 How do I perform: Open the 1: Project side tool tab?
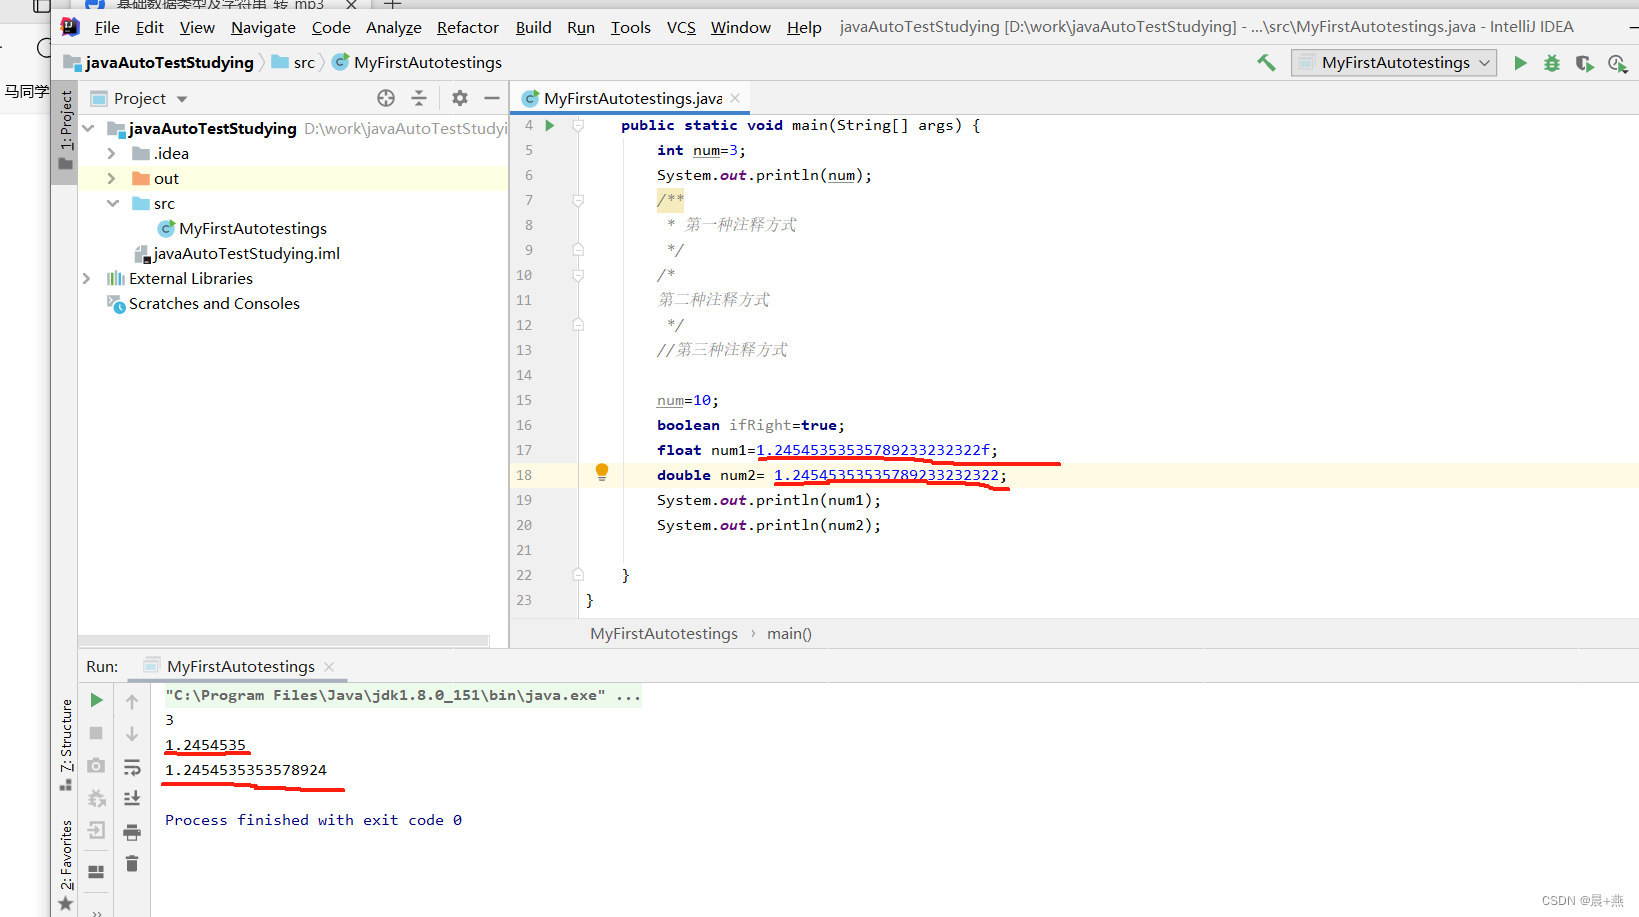point(66,130)
